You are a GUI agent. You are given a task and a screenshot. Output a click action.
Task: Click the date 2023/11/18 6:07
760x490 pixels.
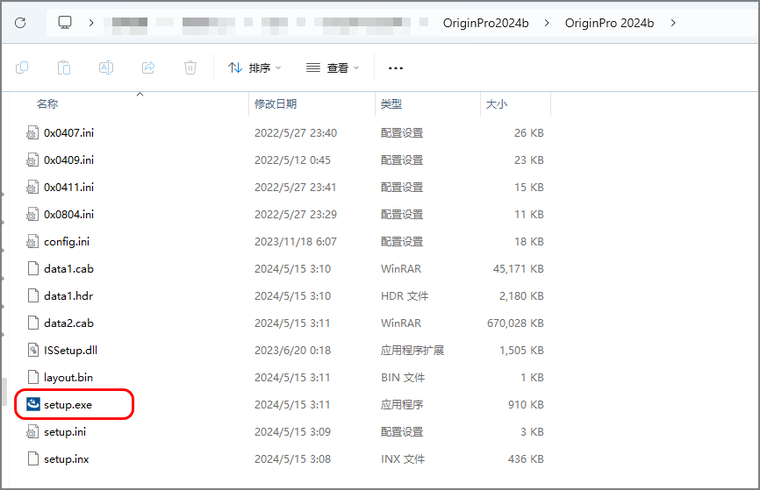pos(296,241)
